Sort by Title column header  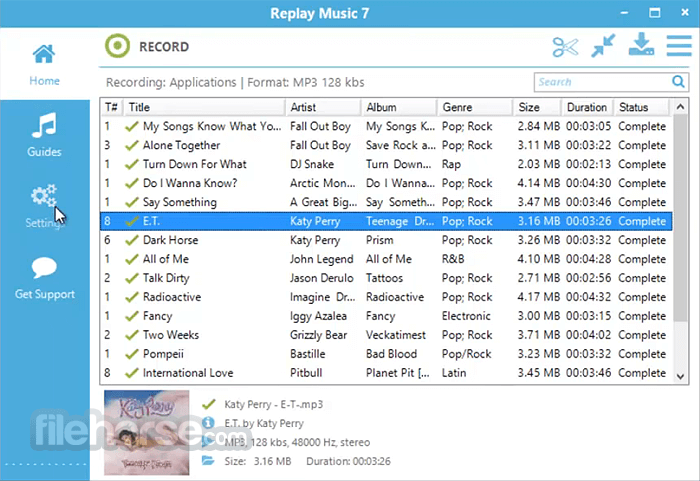pyautogui.click(x=204, y=107)
